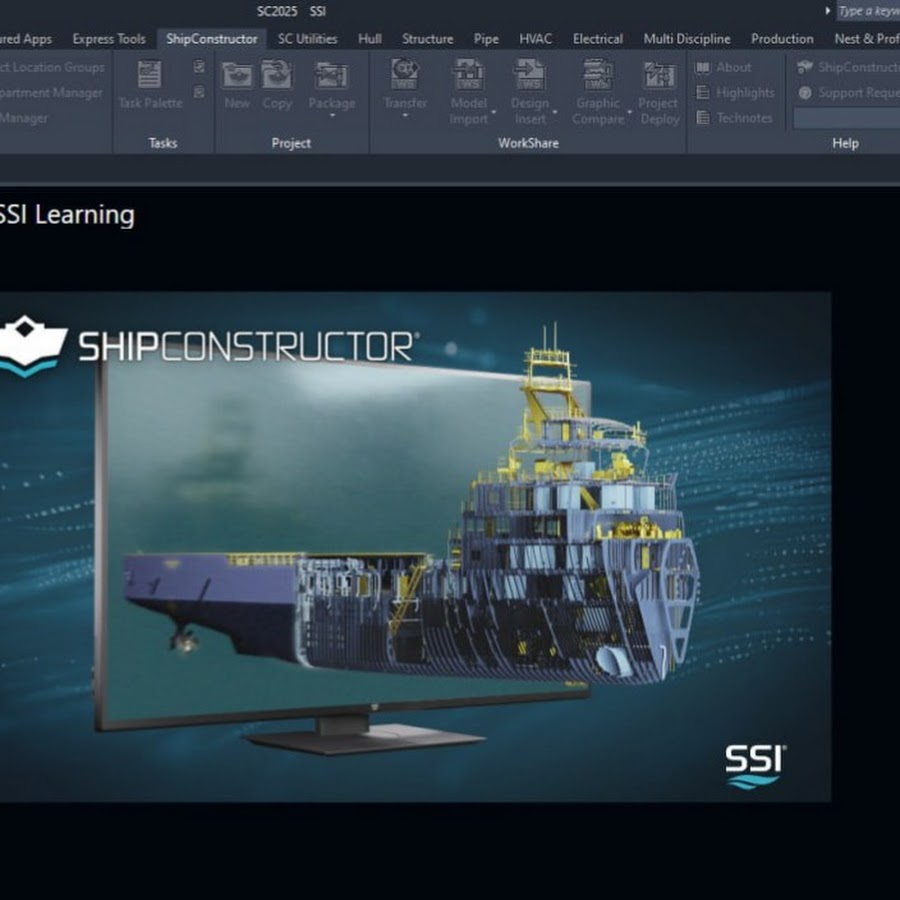Open About in the Help panel
900x900 pixels.
tap(723, 67)
